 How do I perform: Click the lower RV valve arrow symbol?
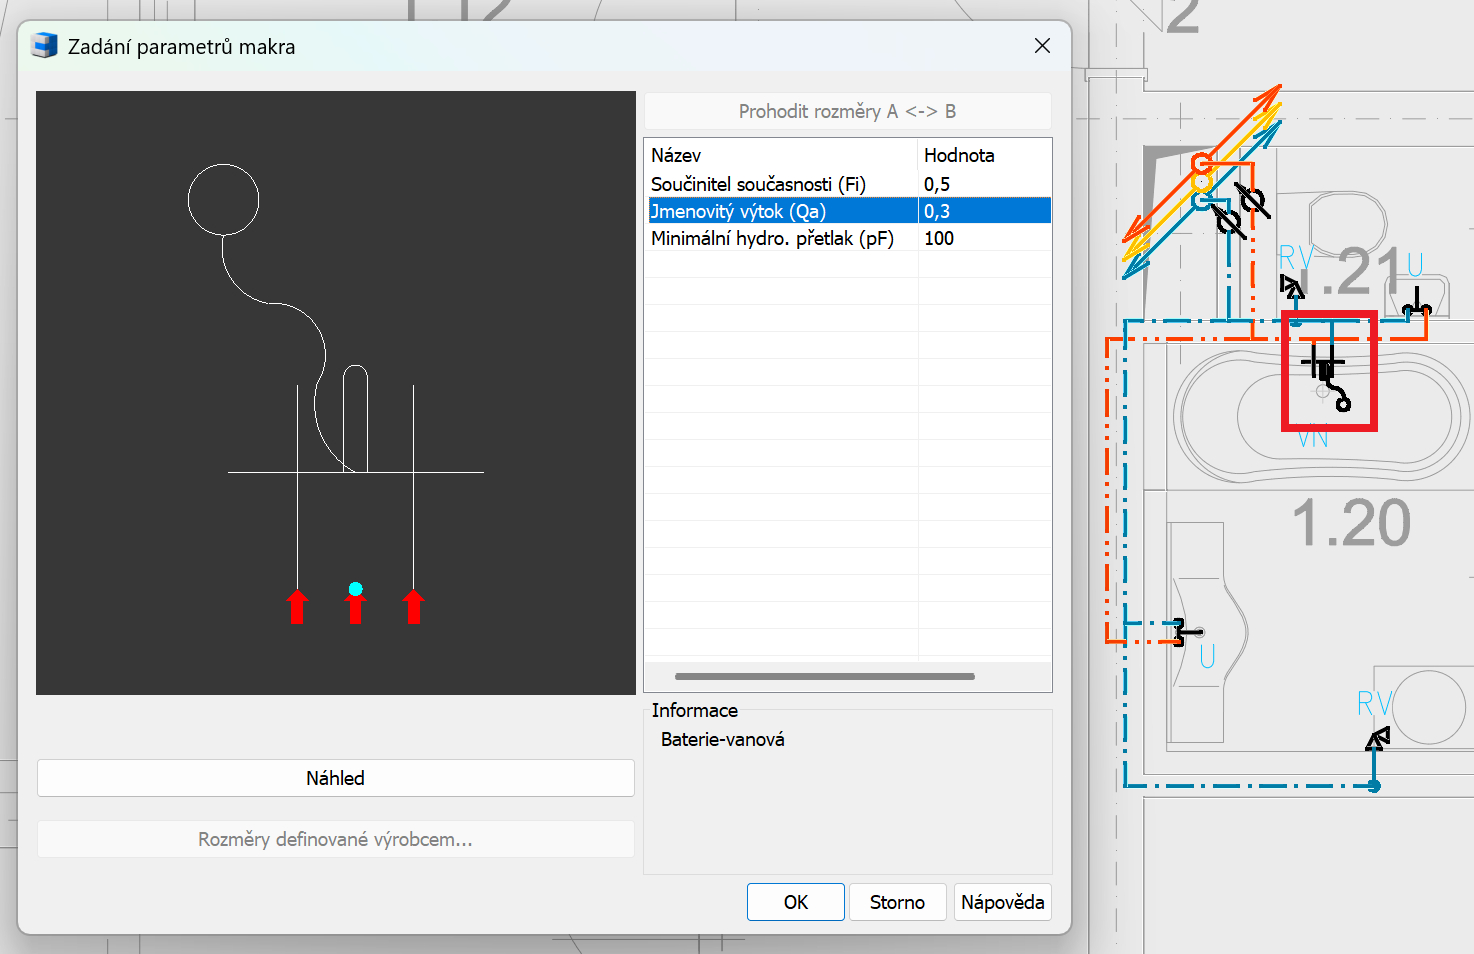point(1378,740)
